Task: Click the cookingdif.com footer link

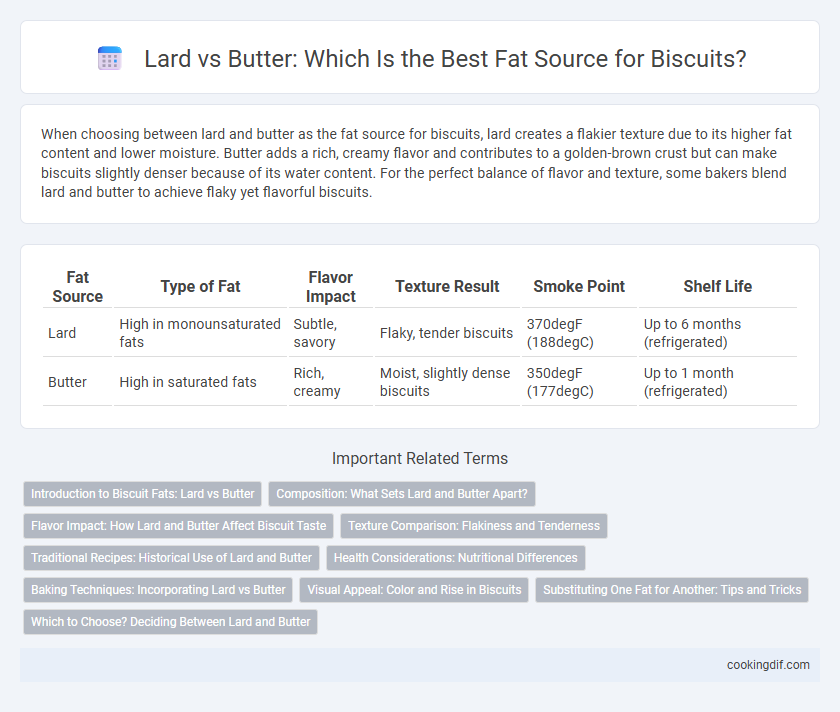Action: coord(768,665)
